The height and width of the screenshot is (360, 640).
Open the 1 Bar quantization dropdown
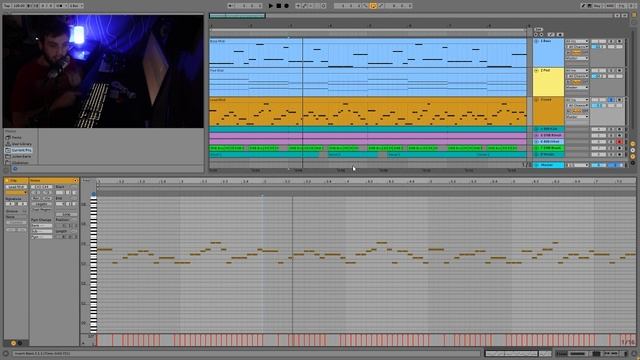(76, 6)
